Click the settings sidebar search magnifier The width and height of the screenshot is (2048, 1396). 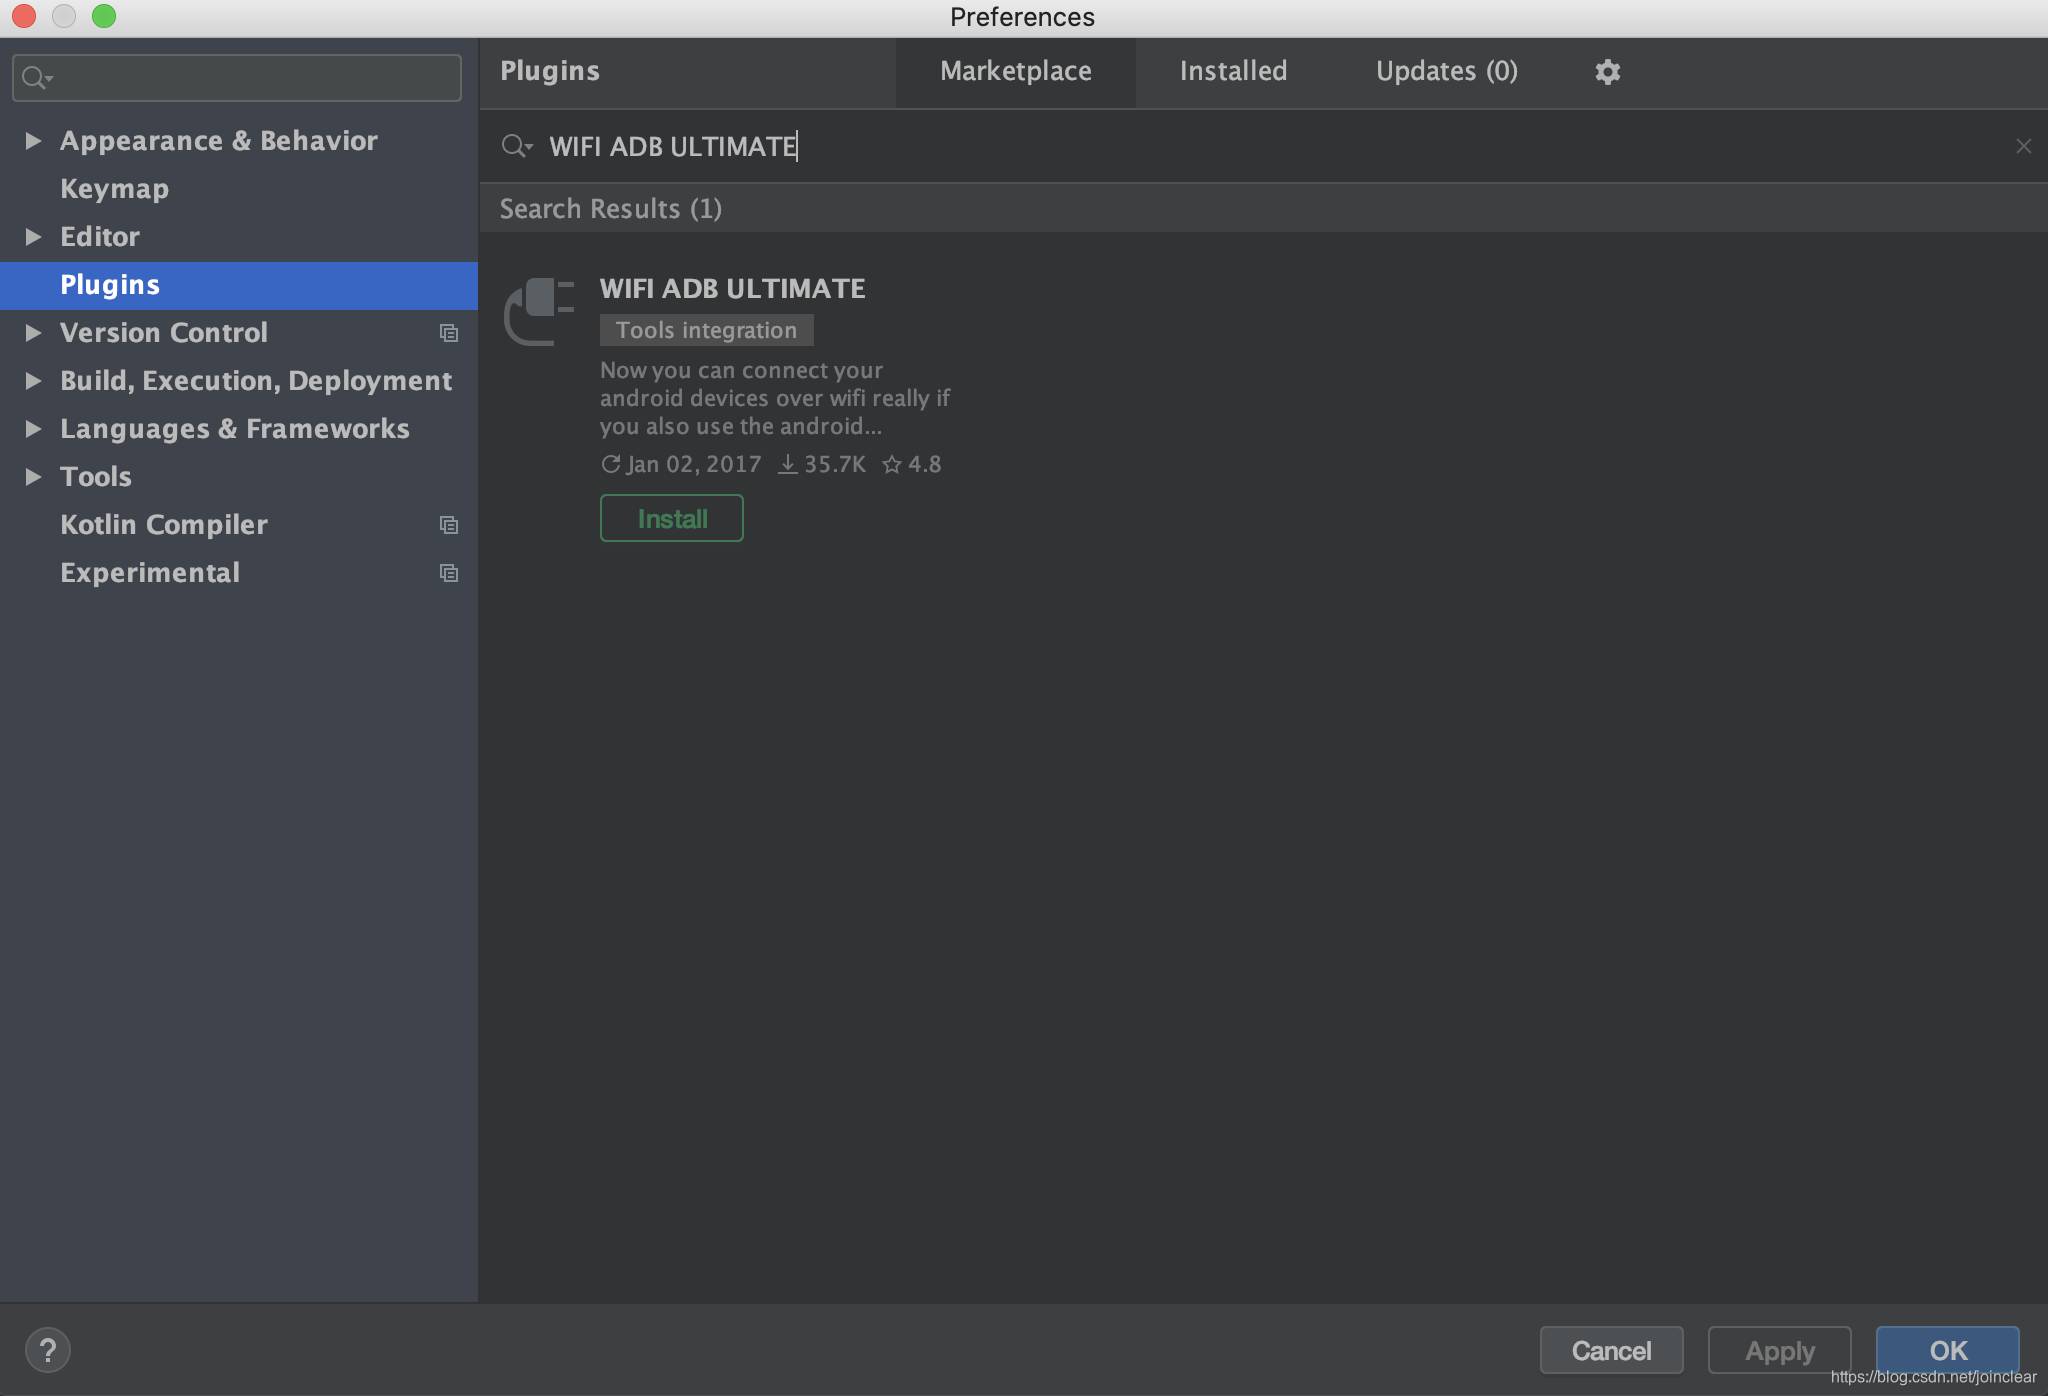37,77
